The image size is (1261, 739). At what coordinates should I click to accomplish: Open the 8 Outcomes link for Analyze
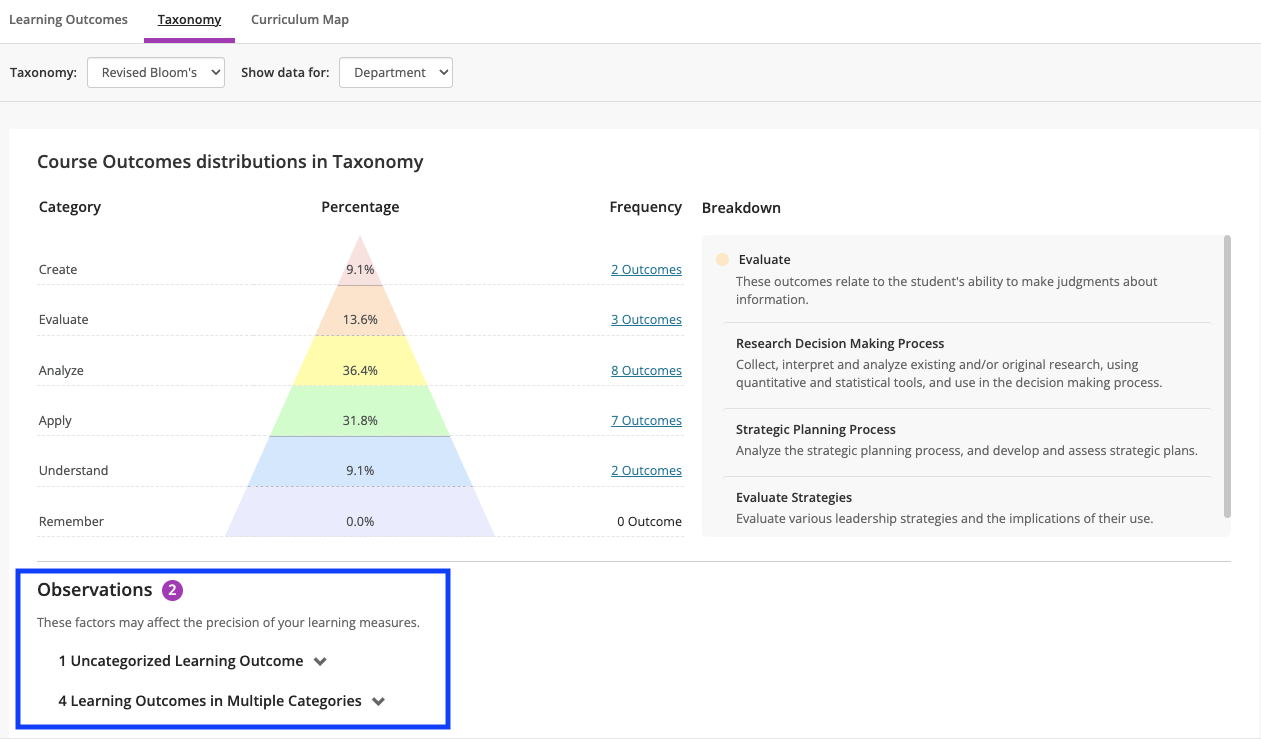click(646, 371)
